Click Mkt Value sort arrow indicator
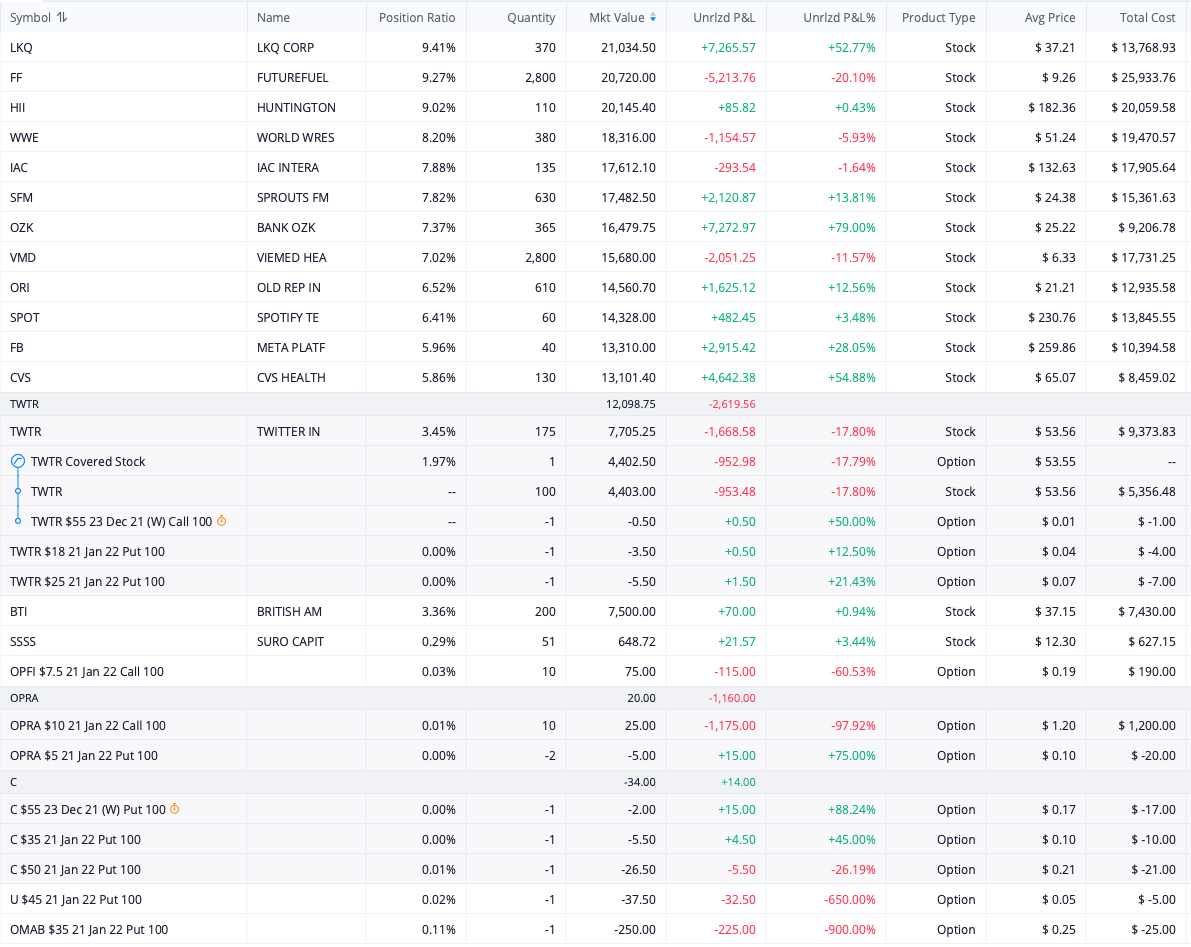 coord(653,17)
